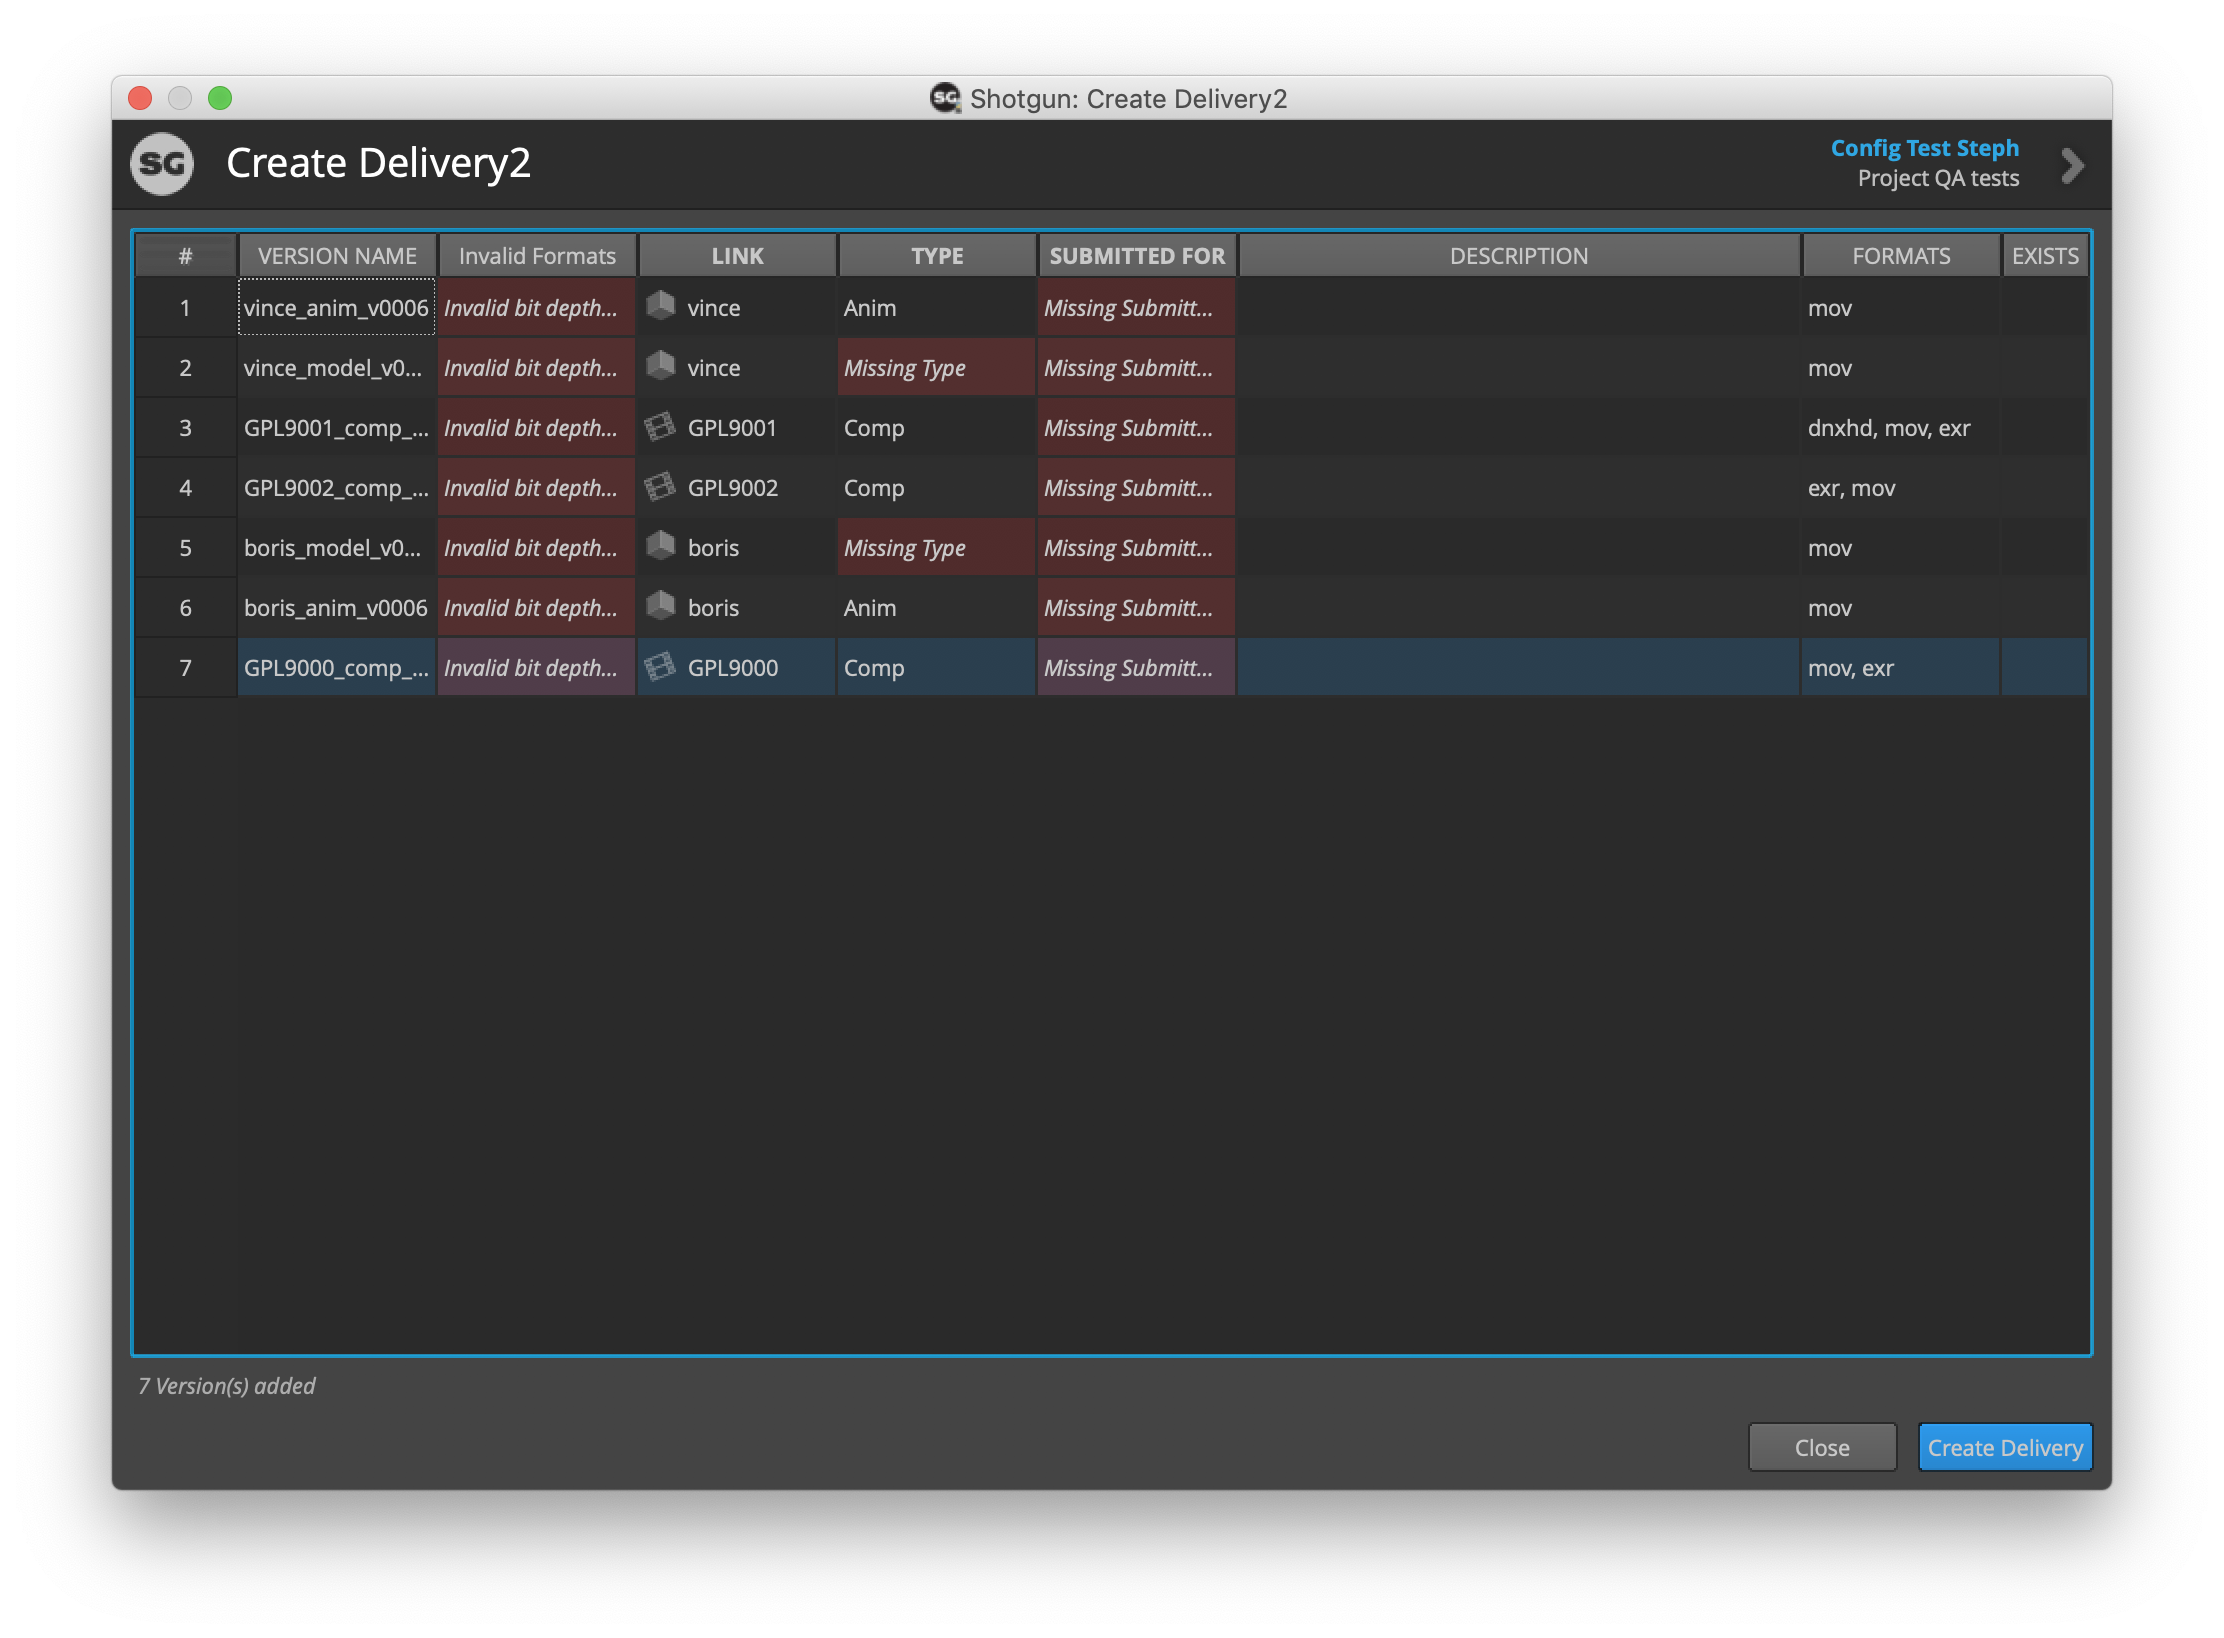This screenshot has width=2224, height=1638.
Task: Select the vince_anim_v0006 version cell
Action: click(x=337, y=307)
